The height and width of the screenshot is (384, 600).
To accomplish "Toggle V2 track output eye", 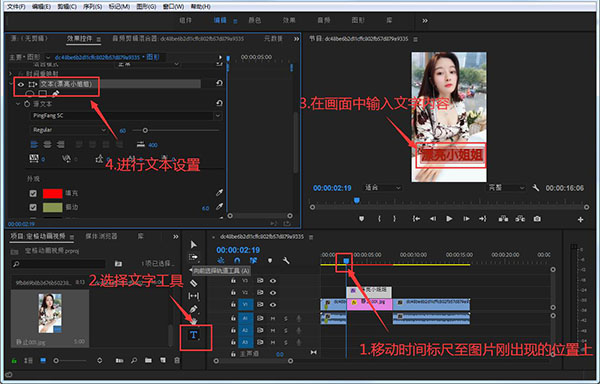I will coord(272,293).
